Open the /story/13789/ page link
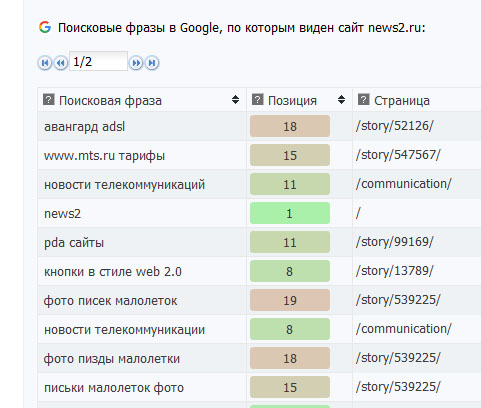 [x=394, y=271]
